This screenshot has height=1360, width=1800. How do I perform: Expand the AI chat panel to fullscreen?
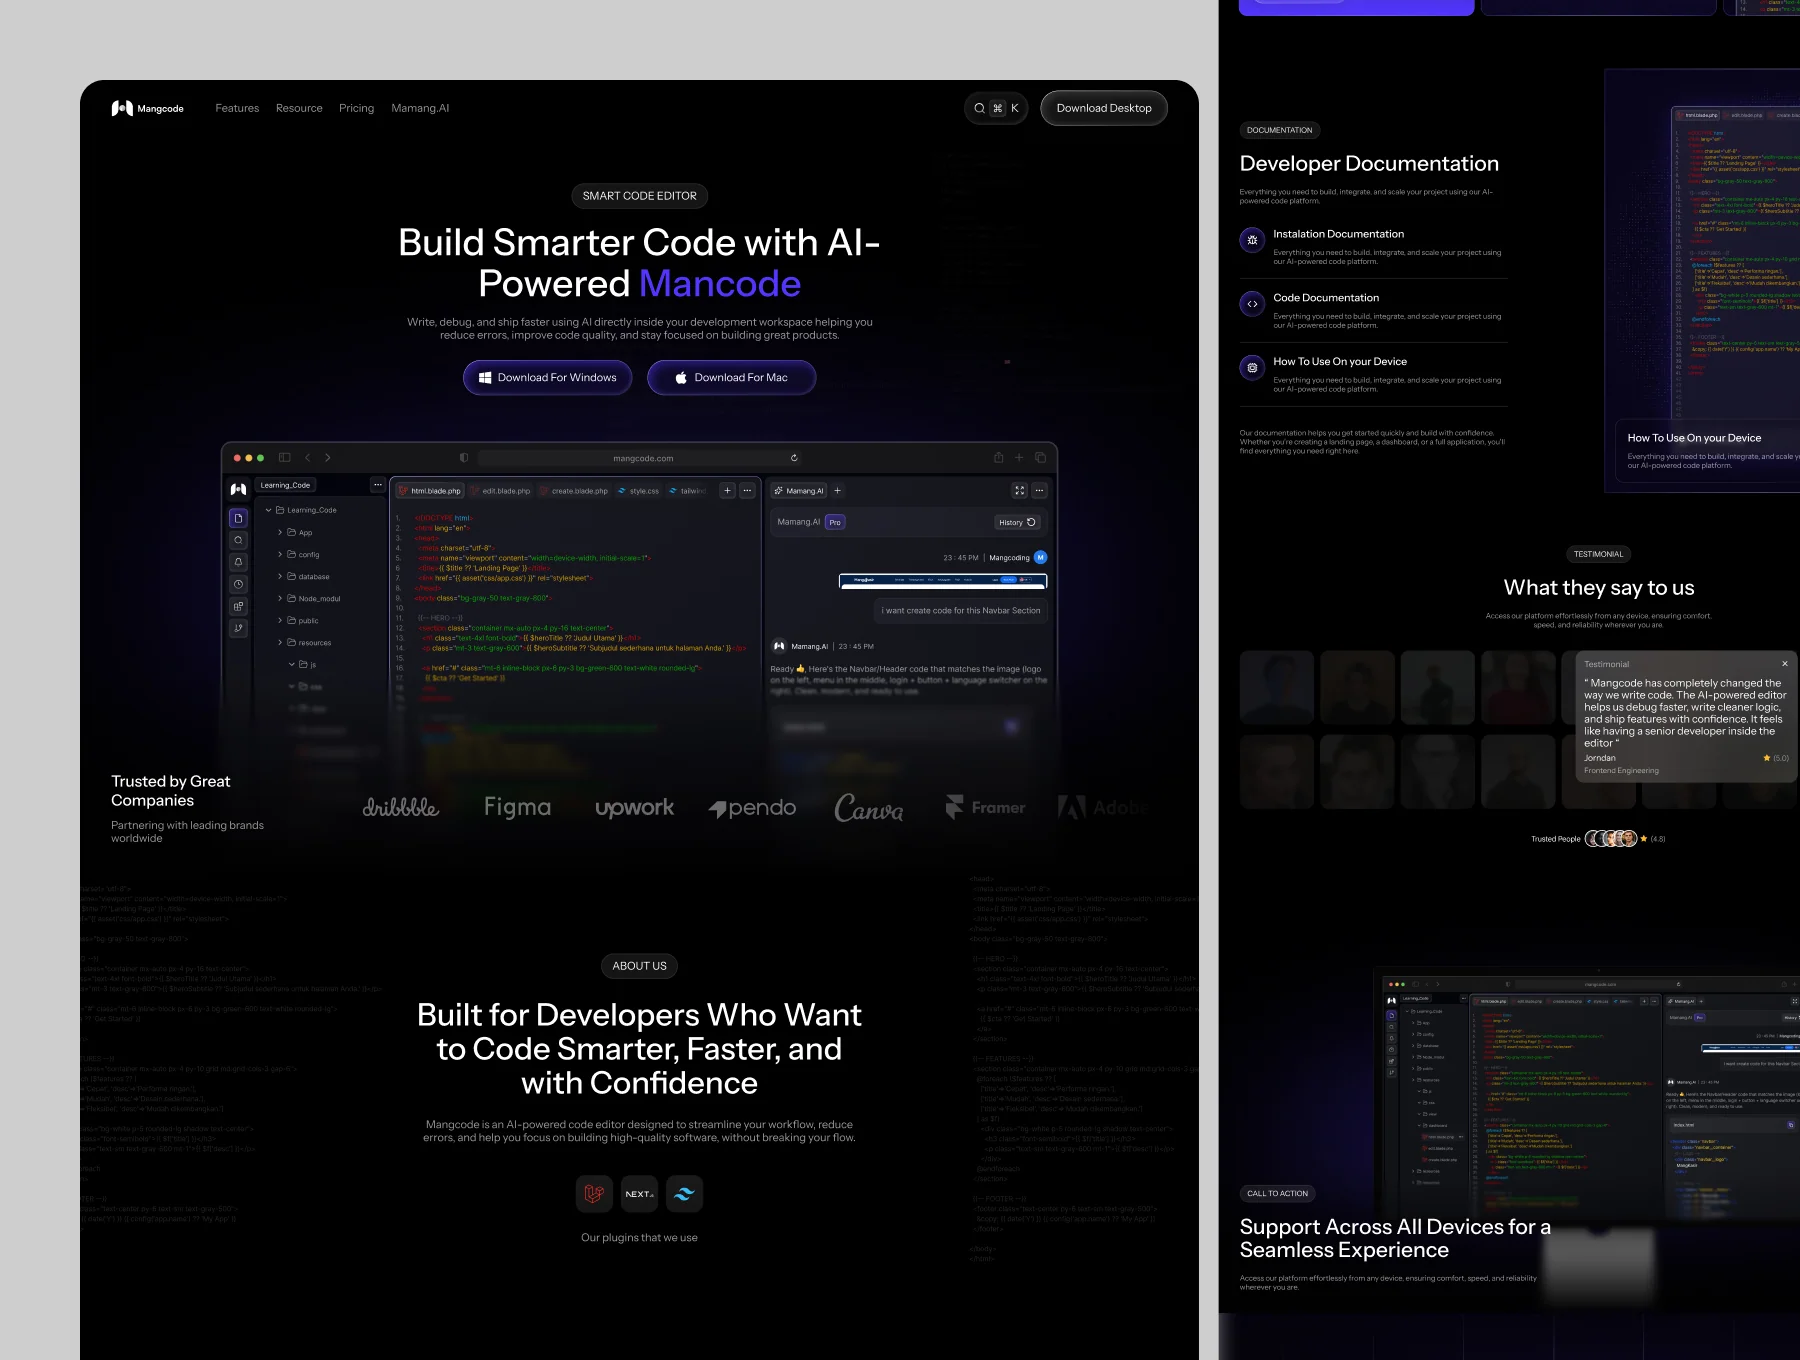click(x=1019, y=491)
